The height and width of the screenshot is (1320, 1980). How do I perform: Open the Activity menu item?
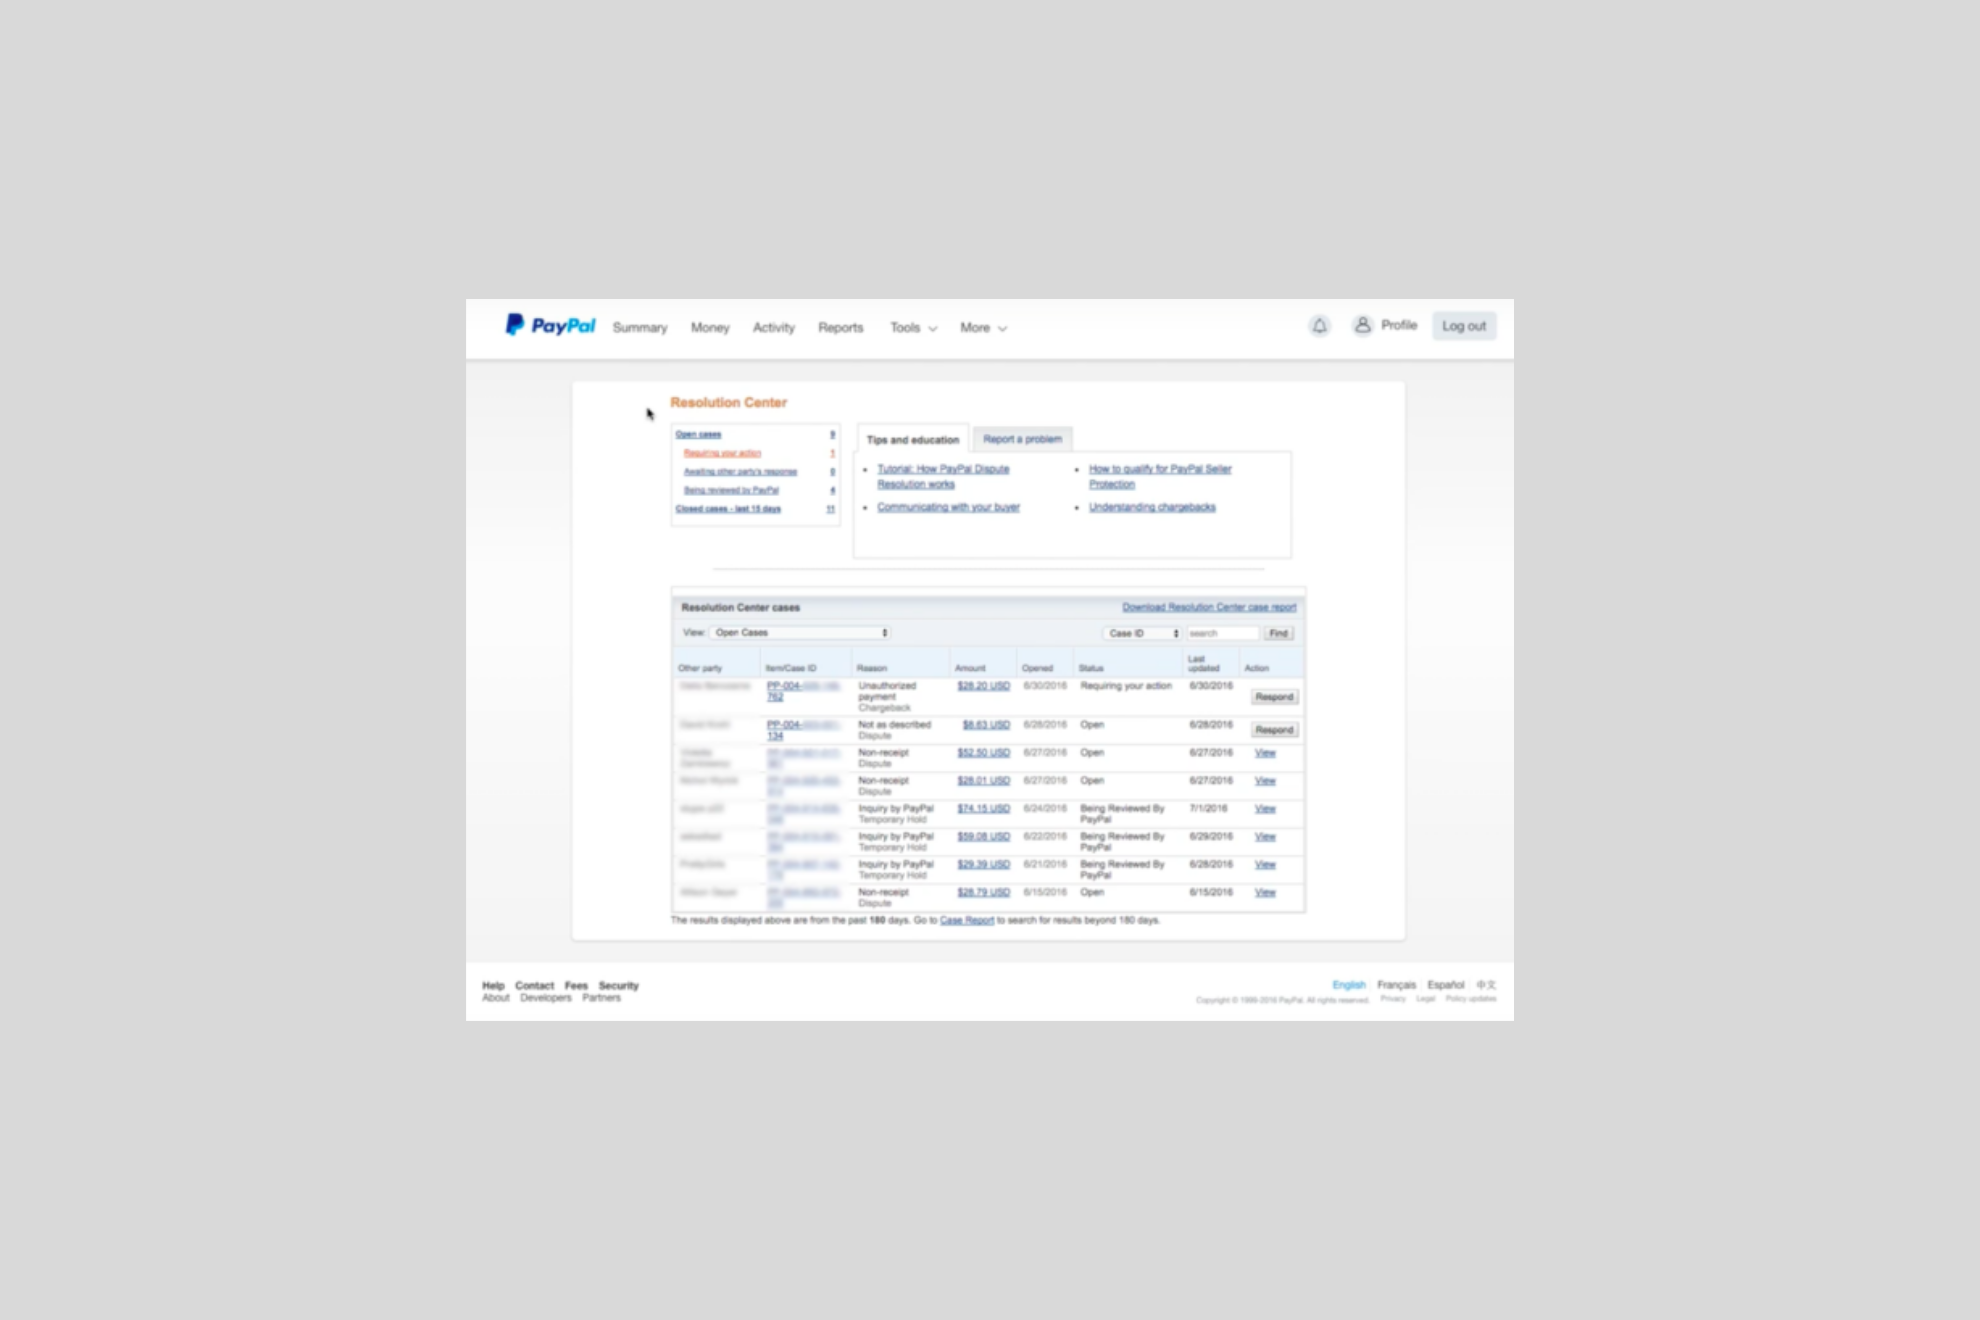click(x=773, y=327)
